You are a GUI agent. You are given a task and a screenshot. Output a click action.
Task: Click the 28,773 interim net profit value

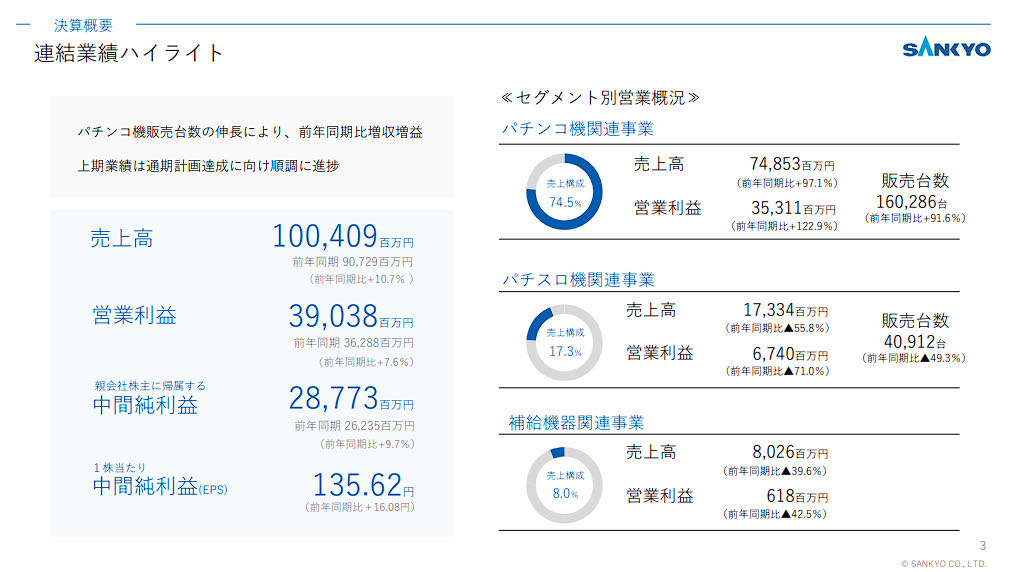333,398
